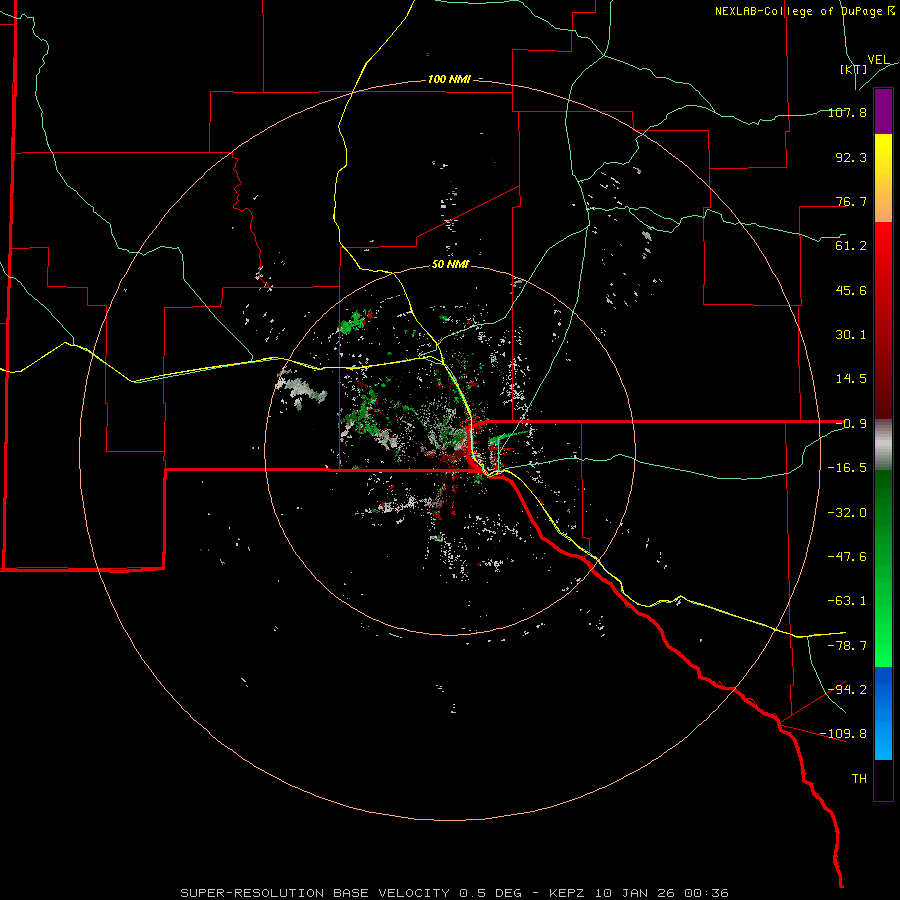Image resolution: width=900 pixels, height=900 pixels.
Task: Click the TH legend label
Action: [x=859, y=779]
